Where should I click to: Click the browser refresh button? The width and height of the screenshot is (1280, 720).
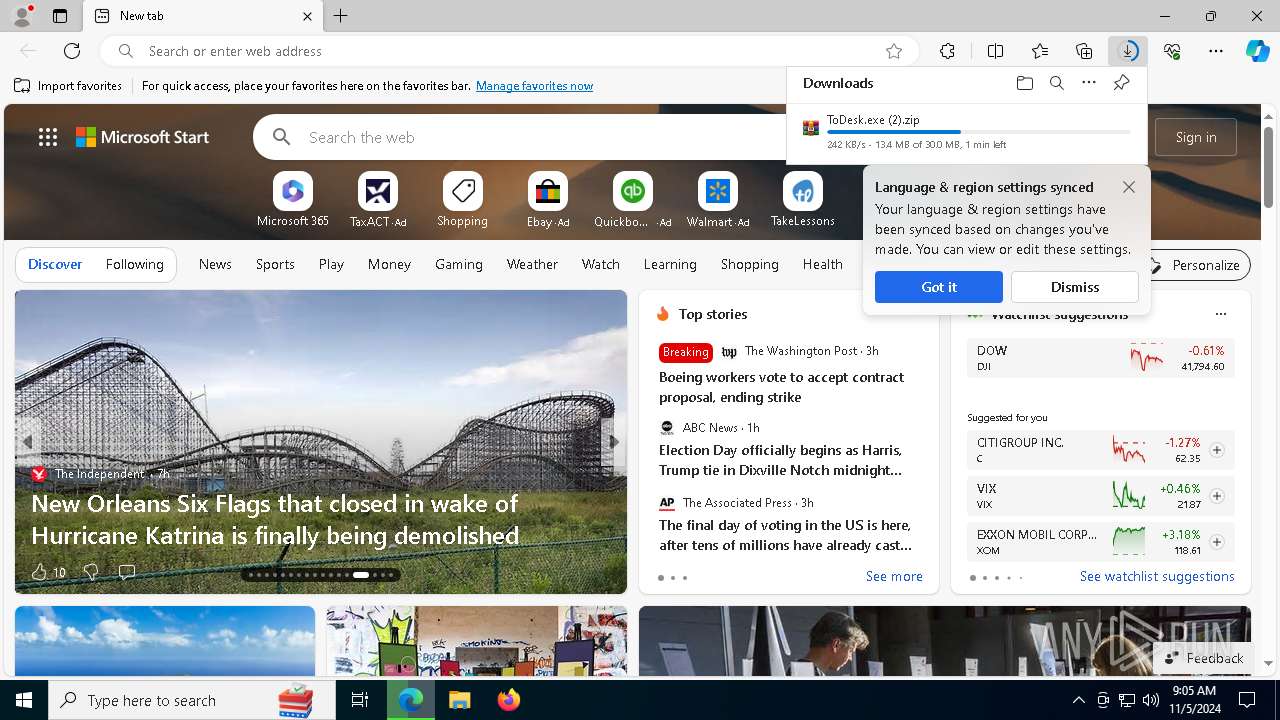(72, 51)
